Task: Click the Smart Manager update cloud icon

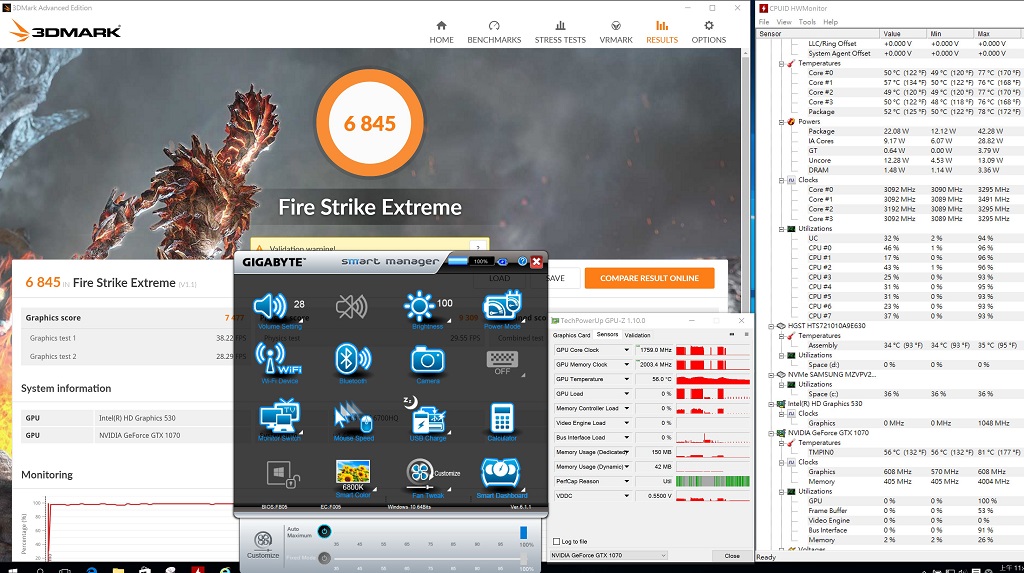Action: coord(502,261)
